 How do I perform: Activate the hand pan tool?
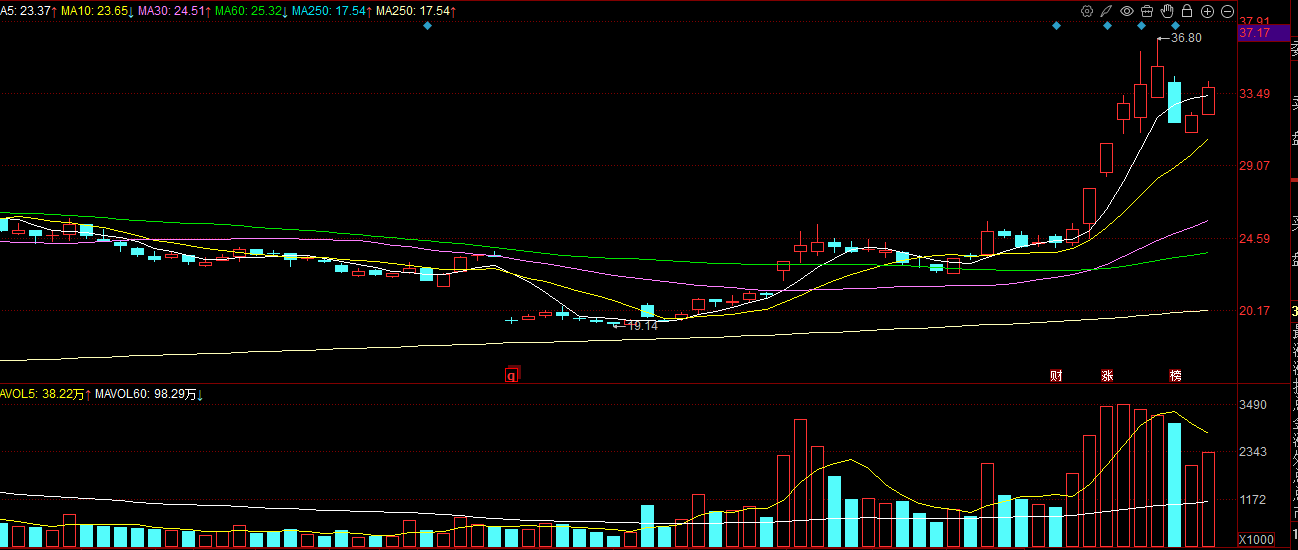coord(1166,11)
